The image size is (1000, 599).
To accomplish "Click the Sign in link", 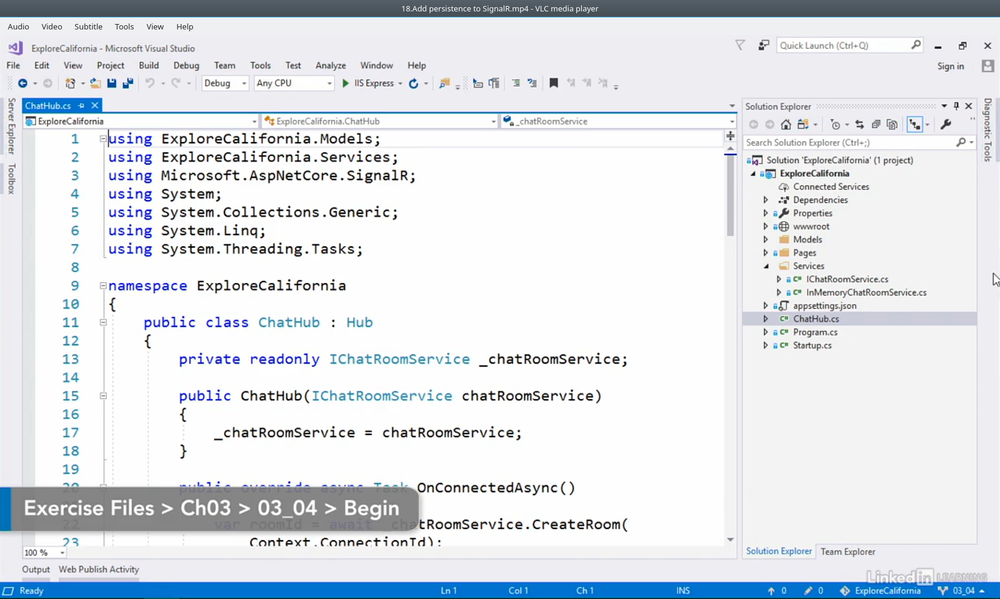I will (x=950, y=66).
